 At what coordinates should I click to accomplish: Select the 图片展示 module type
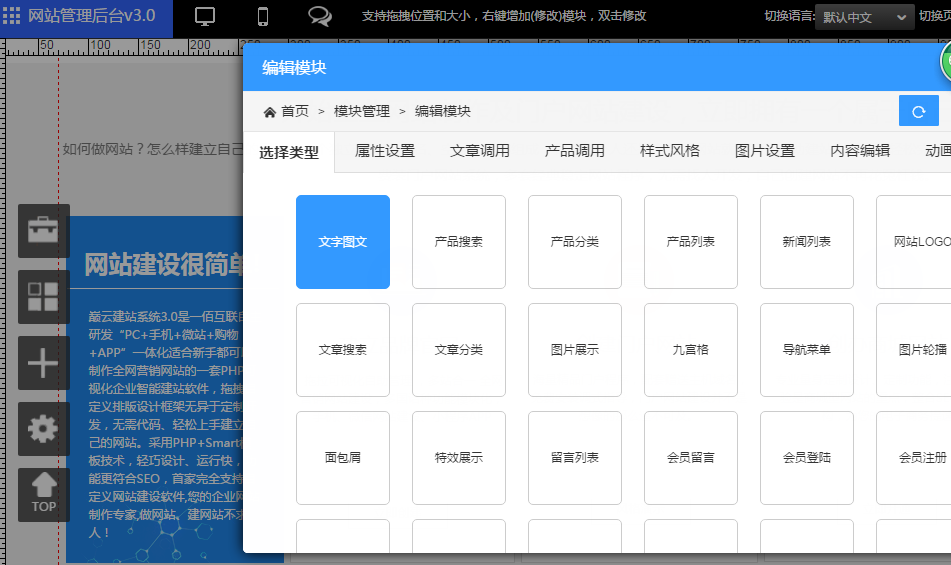[574, 350]
